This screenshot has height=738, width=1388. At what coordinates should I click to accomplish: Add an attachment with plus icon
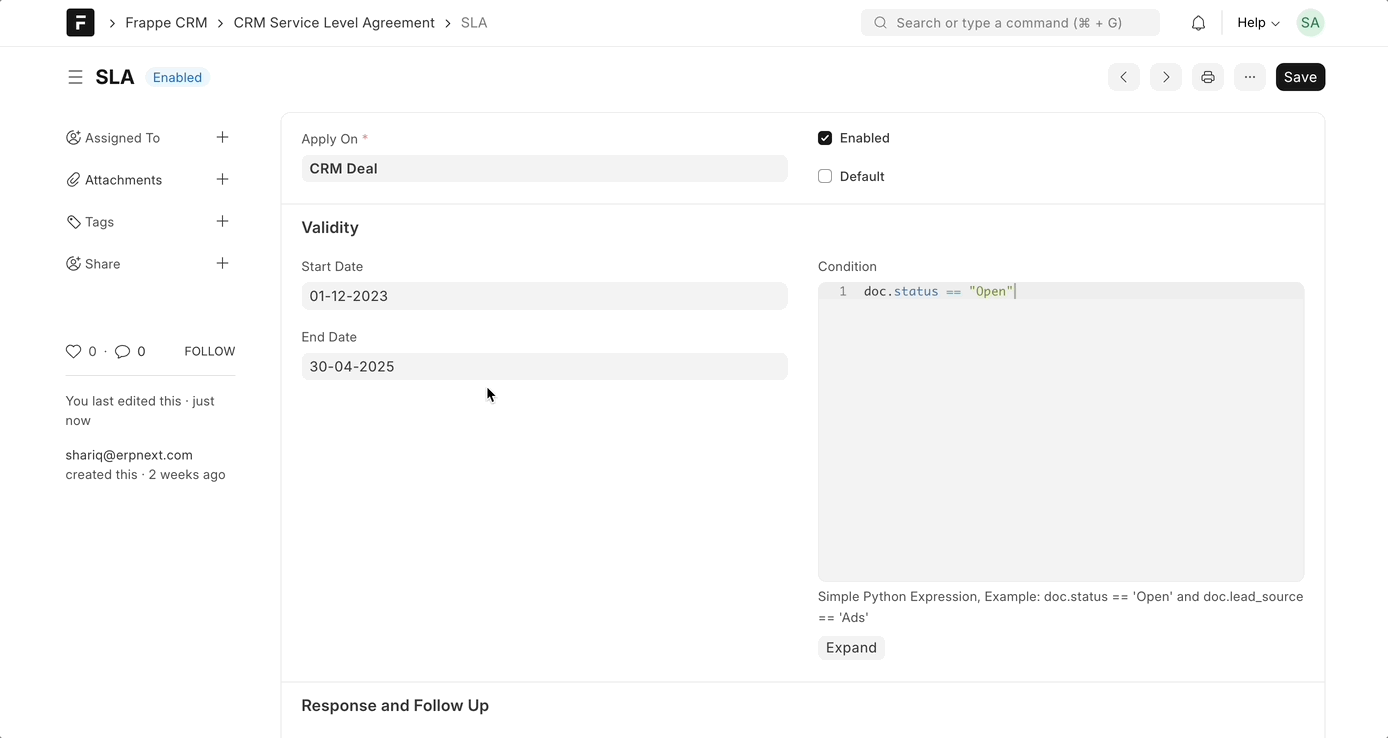coord(222,179)
